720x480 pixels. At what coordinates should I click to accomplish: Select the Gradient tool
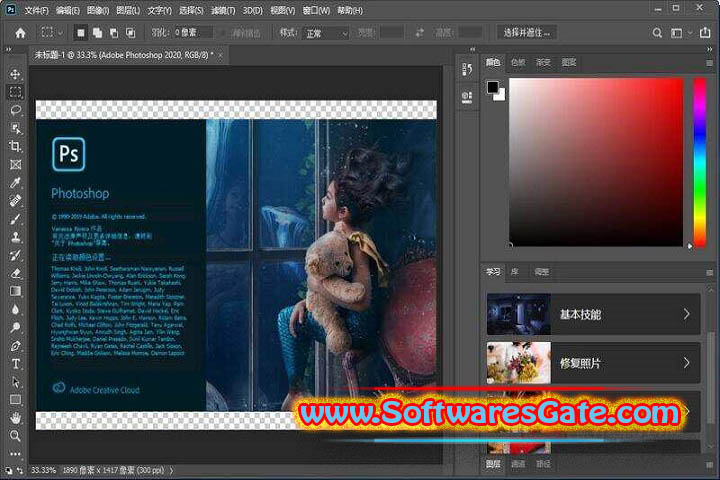[x=15, y=291]
